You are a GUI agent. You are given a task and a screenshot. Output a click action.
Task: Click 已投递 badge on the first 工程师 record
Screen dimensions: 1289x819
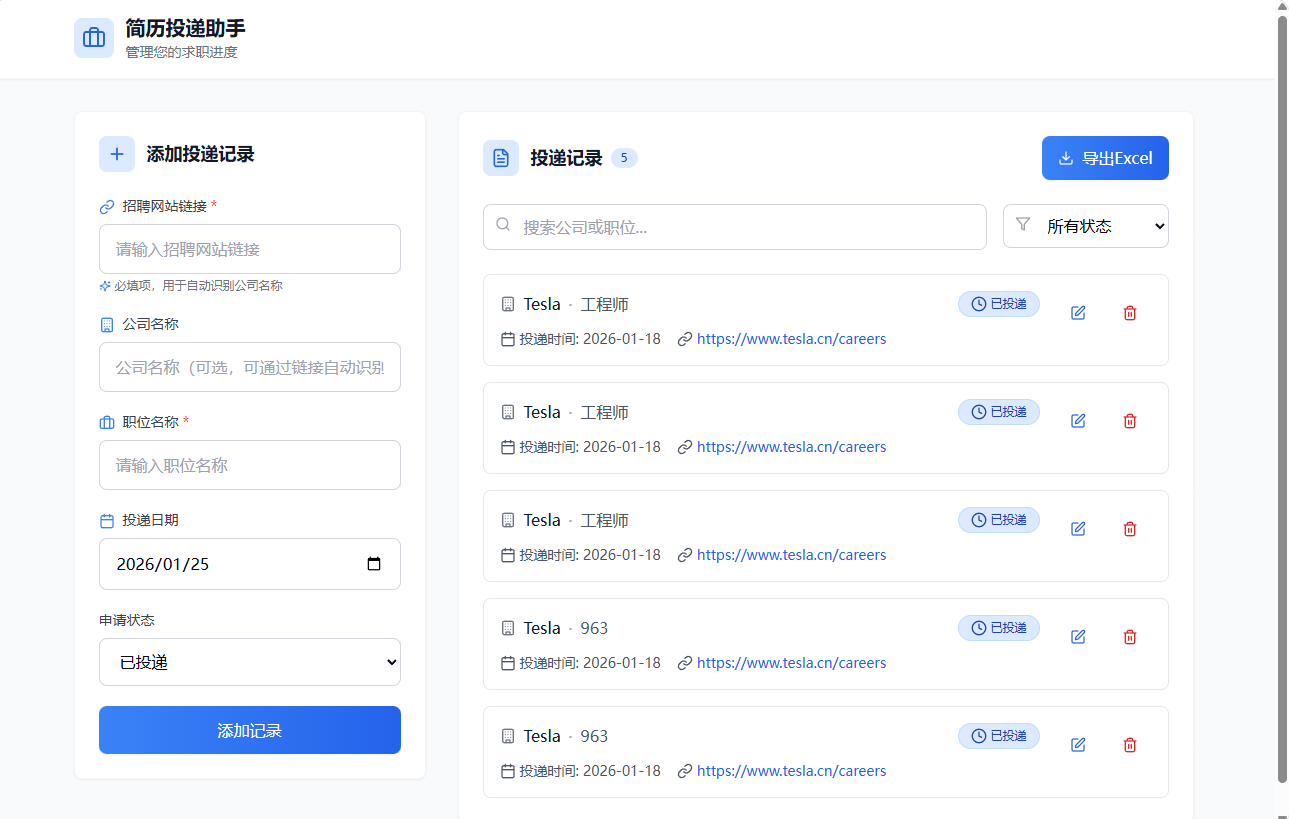tap(999, 304)
